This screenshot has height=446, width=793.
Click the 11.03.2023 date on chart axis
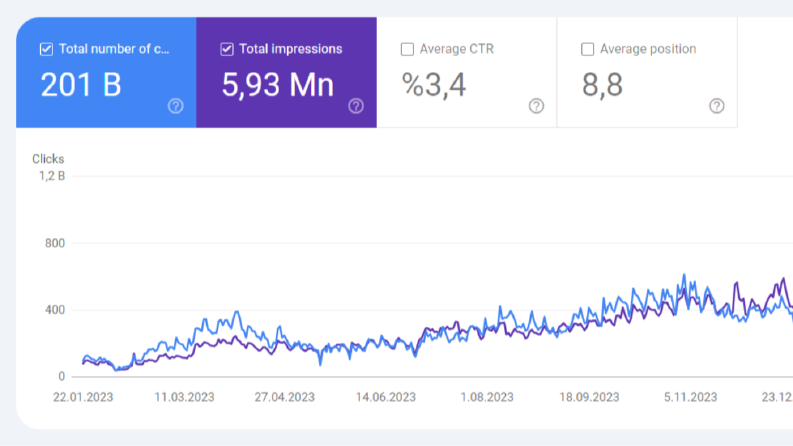click(184, 397)
